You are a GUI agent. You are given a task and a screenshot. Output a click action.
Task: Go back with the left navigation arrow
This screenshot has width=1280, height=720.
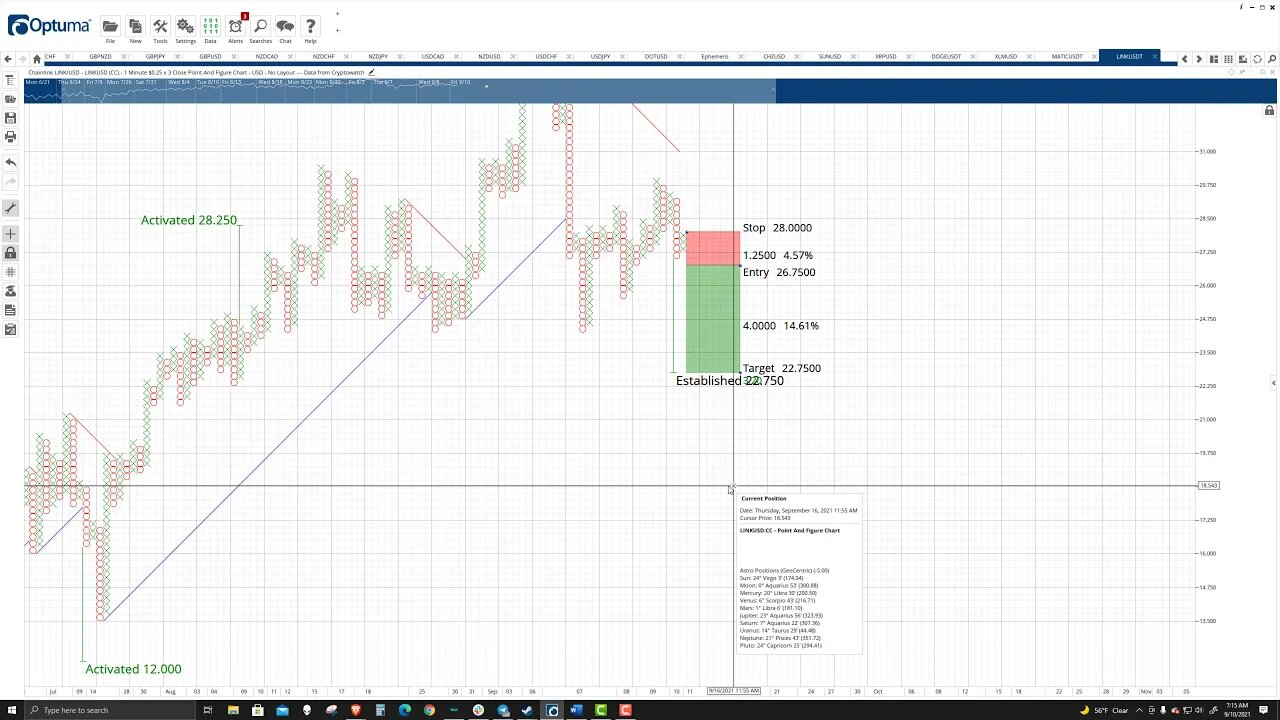[9, 58]
